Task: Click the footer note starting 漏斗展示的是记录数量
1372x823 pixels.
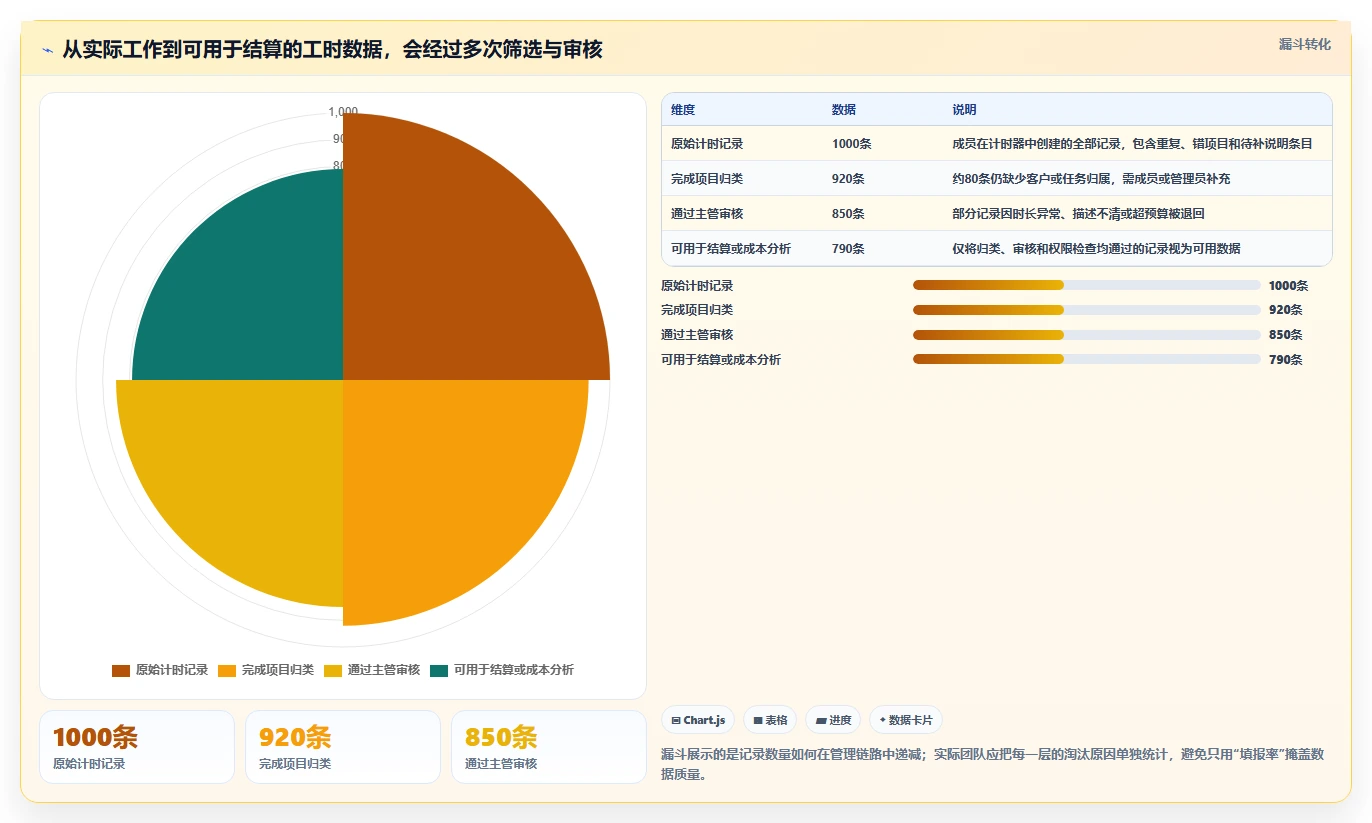Action: [992, 764]
